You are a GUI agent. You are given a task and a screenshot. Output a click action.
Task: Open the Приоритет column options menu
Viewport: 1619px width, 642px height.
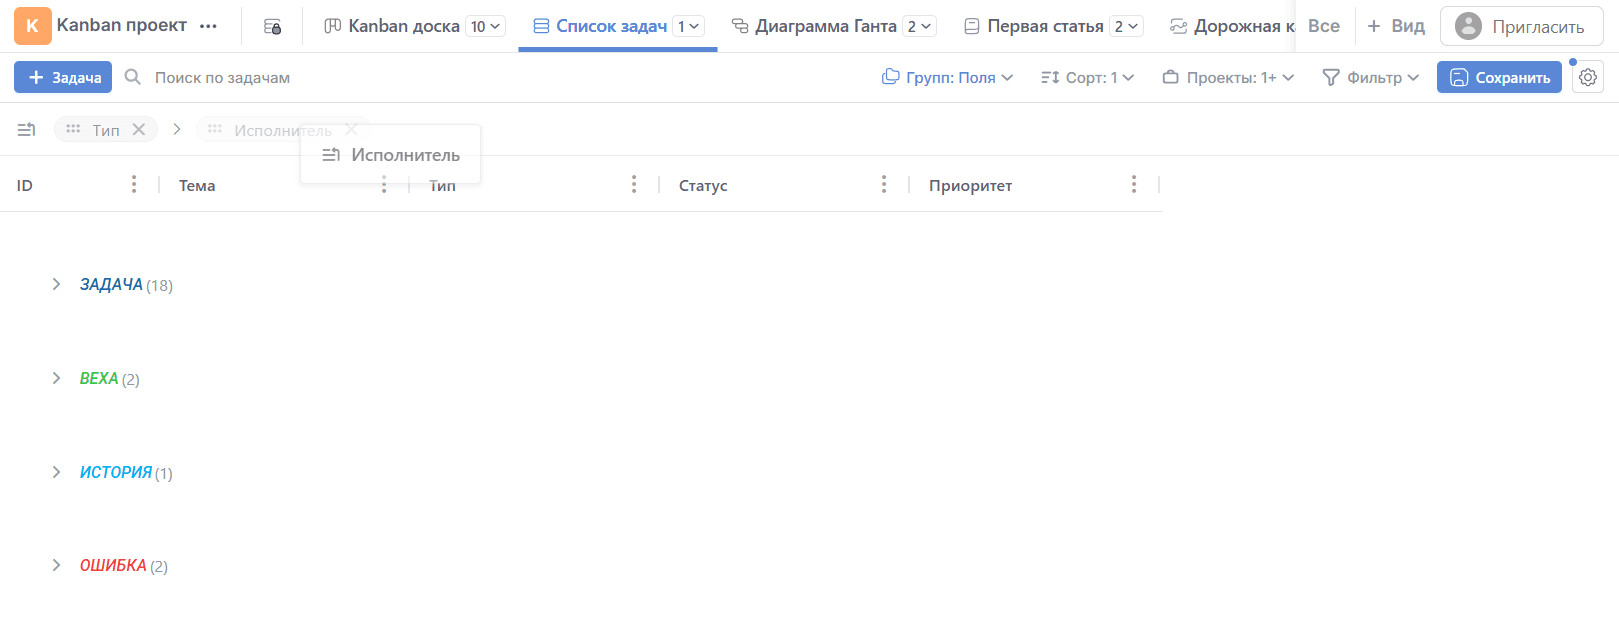1133,185
